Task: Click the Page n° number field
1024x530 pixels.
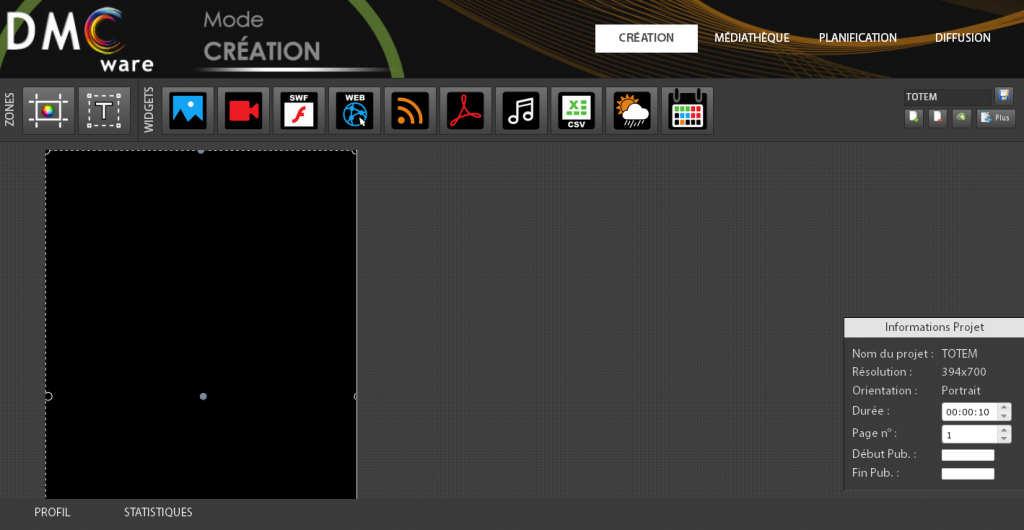Action: (969, 434)
